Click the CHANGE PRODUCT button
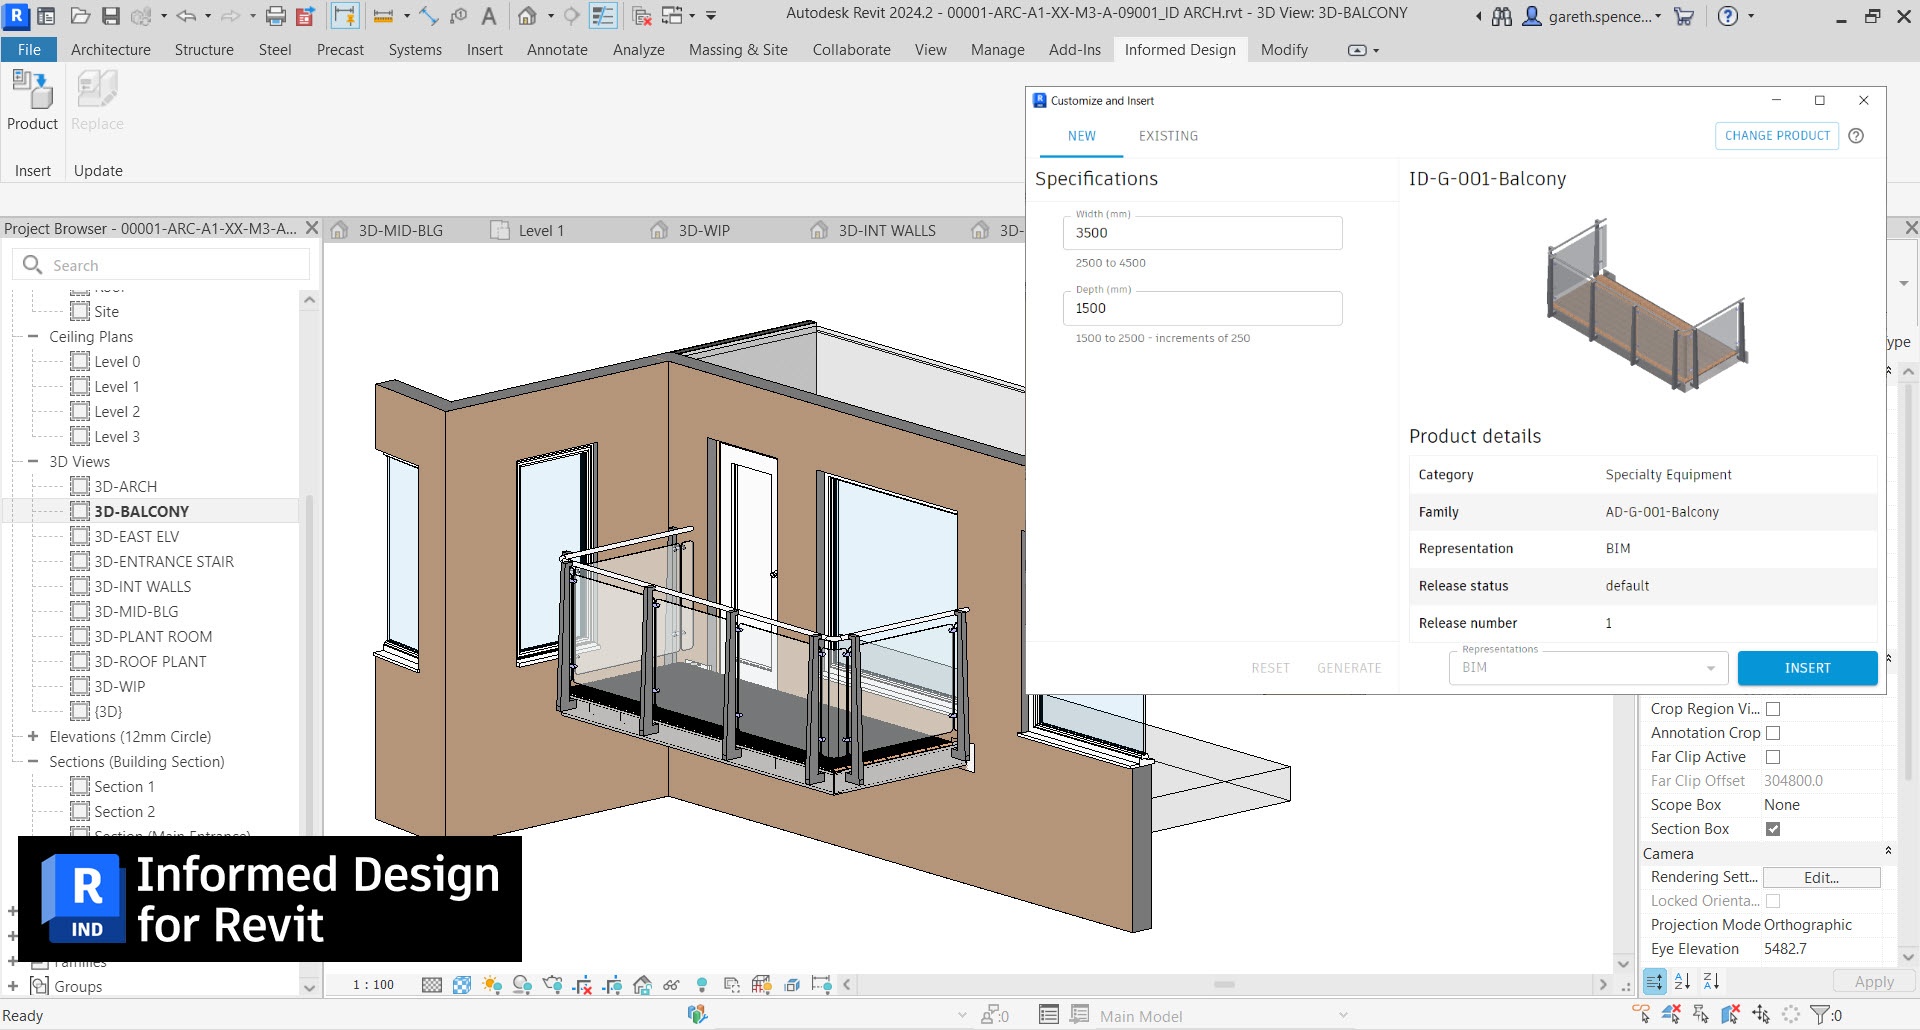 click(1777, 136)
